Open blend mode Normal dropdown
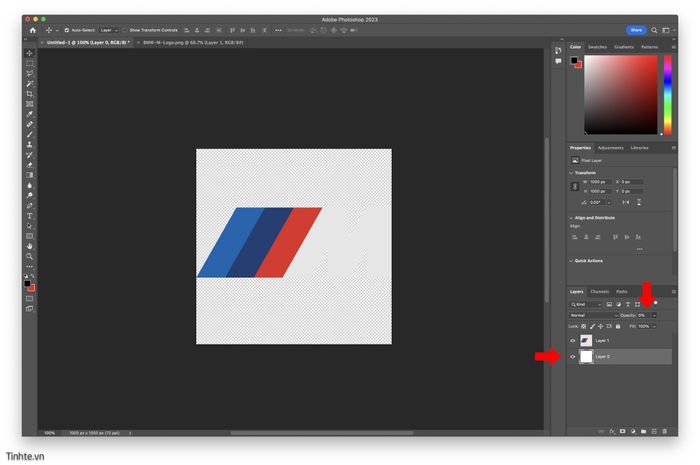This screenshot has height=465, width=700. click(594, 316)
